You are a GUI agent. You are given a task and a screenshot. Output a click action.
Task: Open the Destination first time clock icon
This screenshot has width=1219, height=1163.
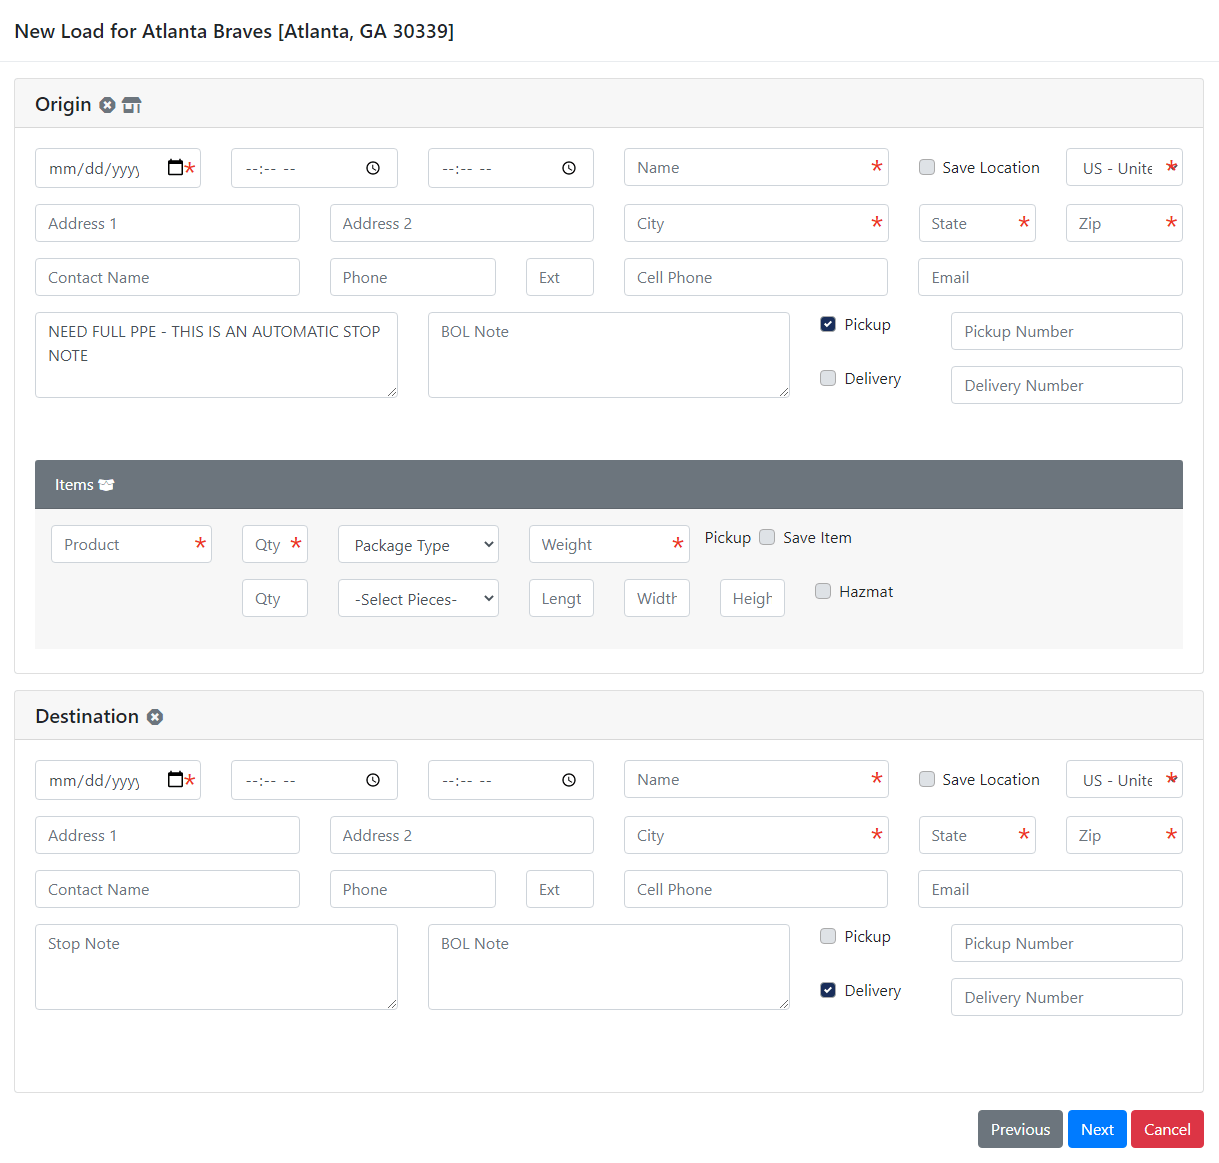tap(373, 780)
